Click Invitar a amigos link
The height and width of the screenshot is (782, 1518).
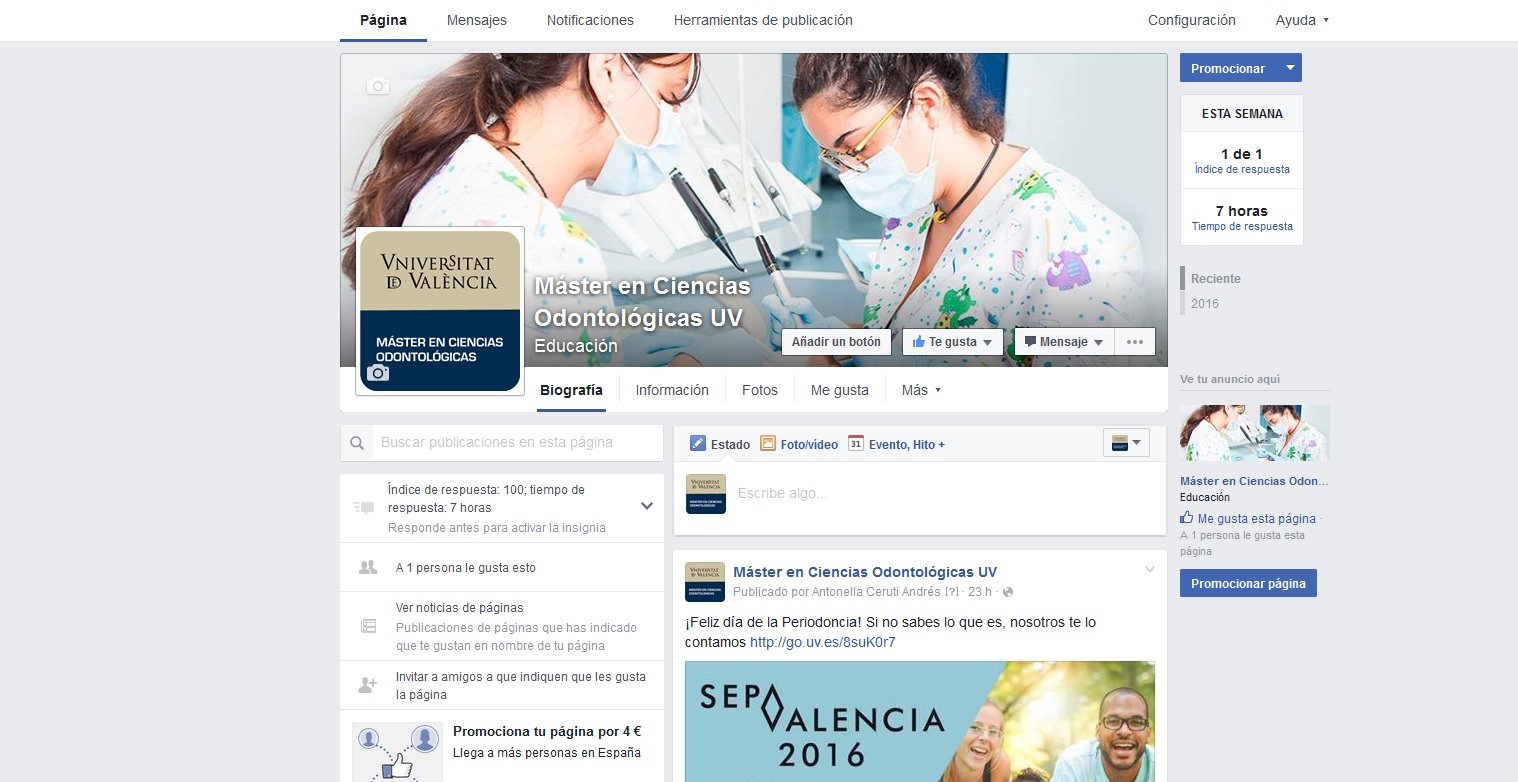[x=521, y=685]
